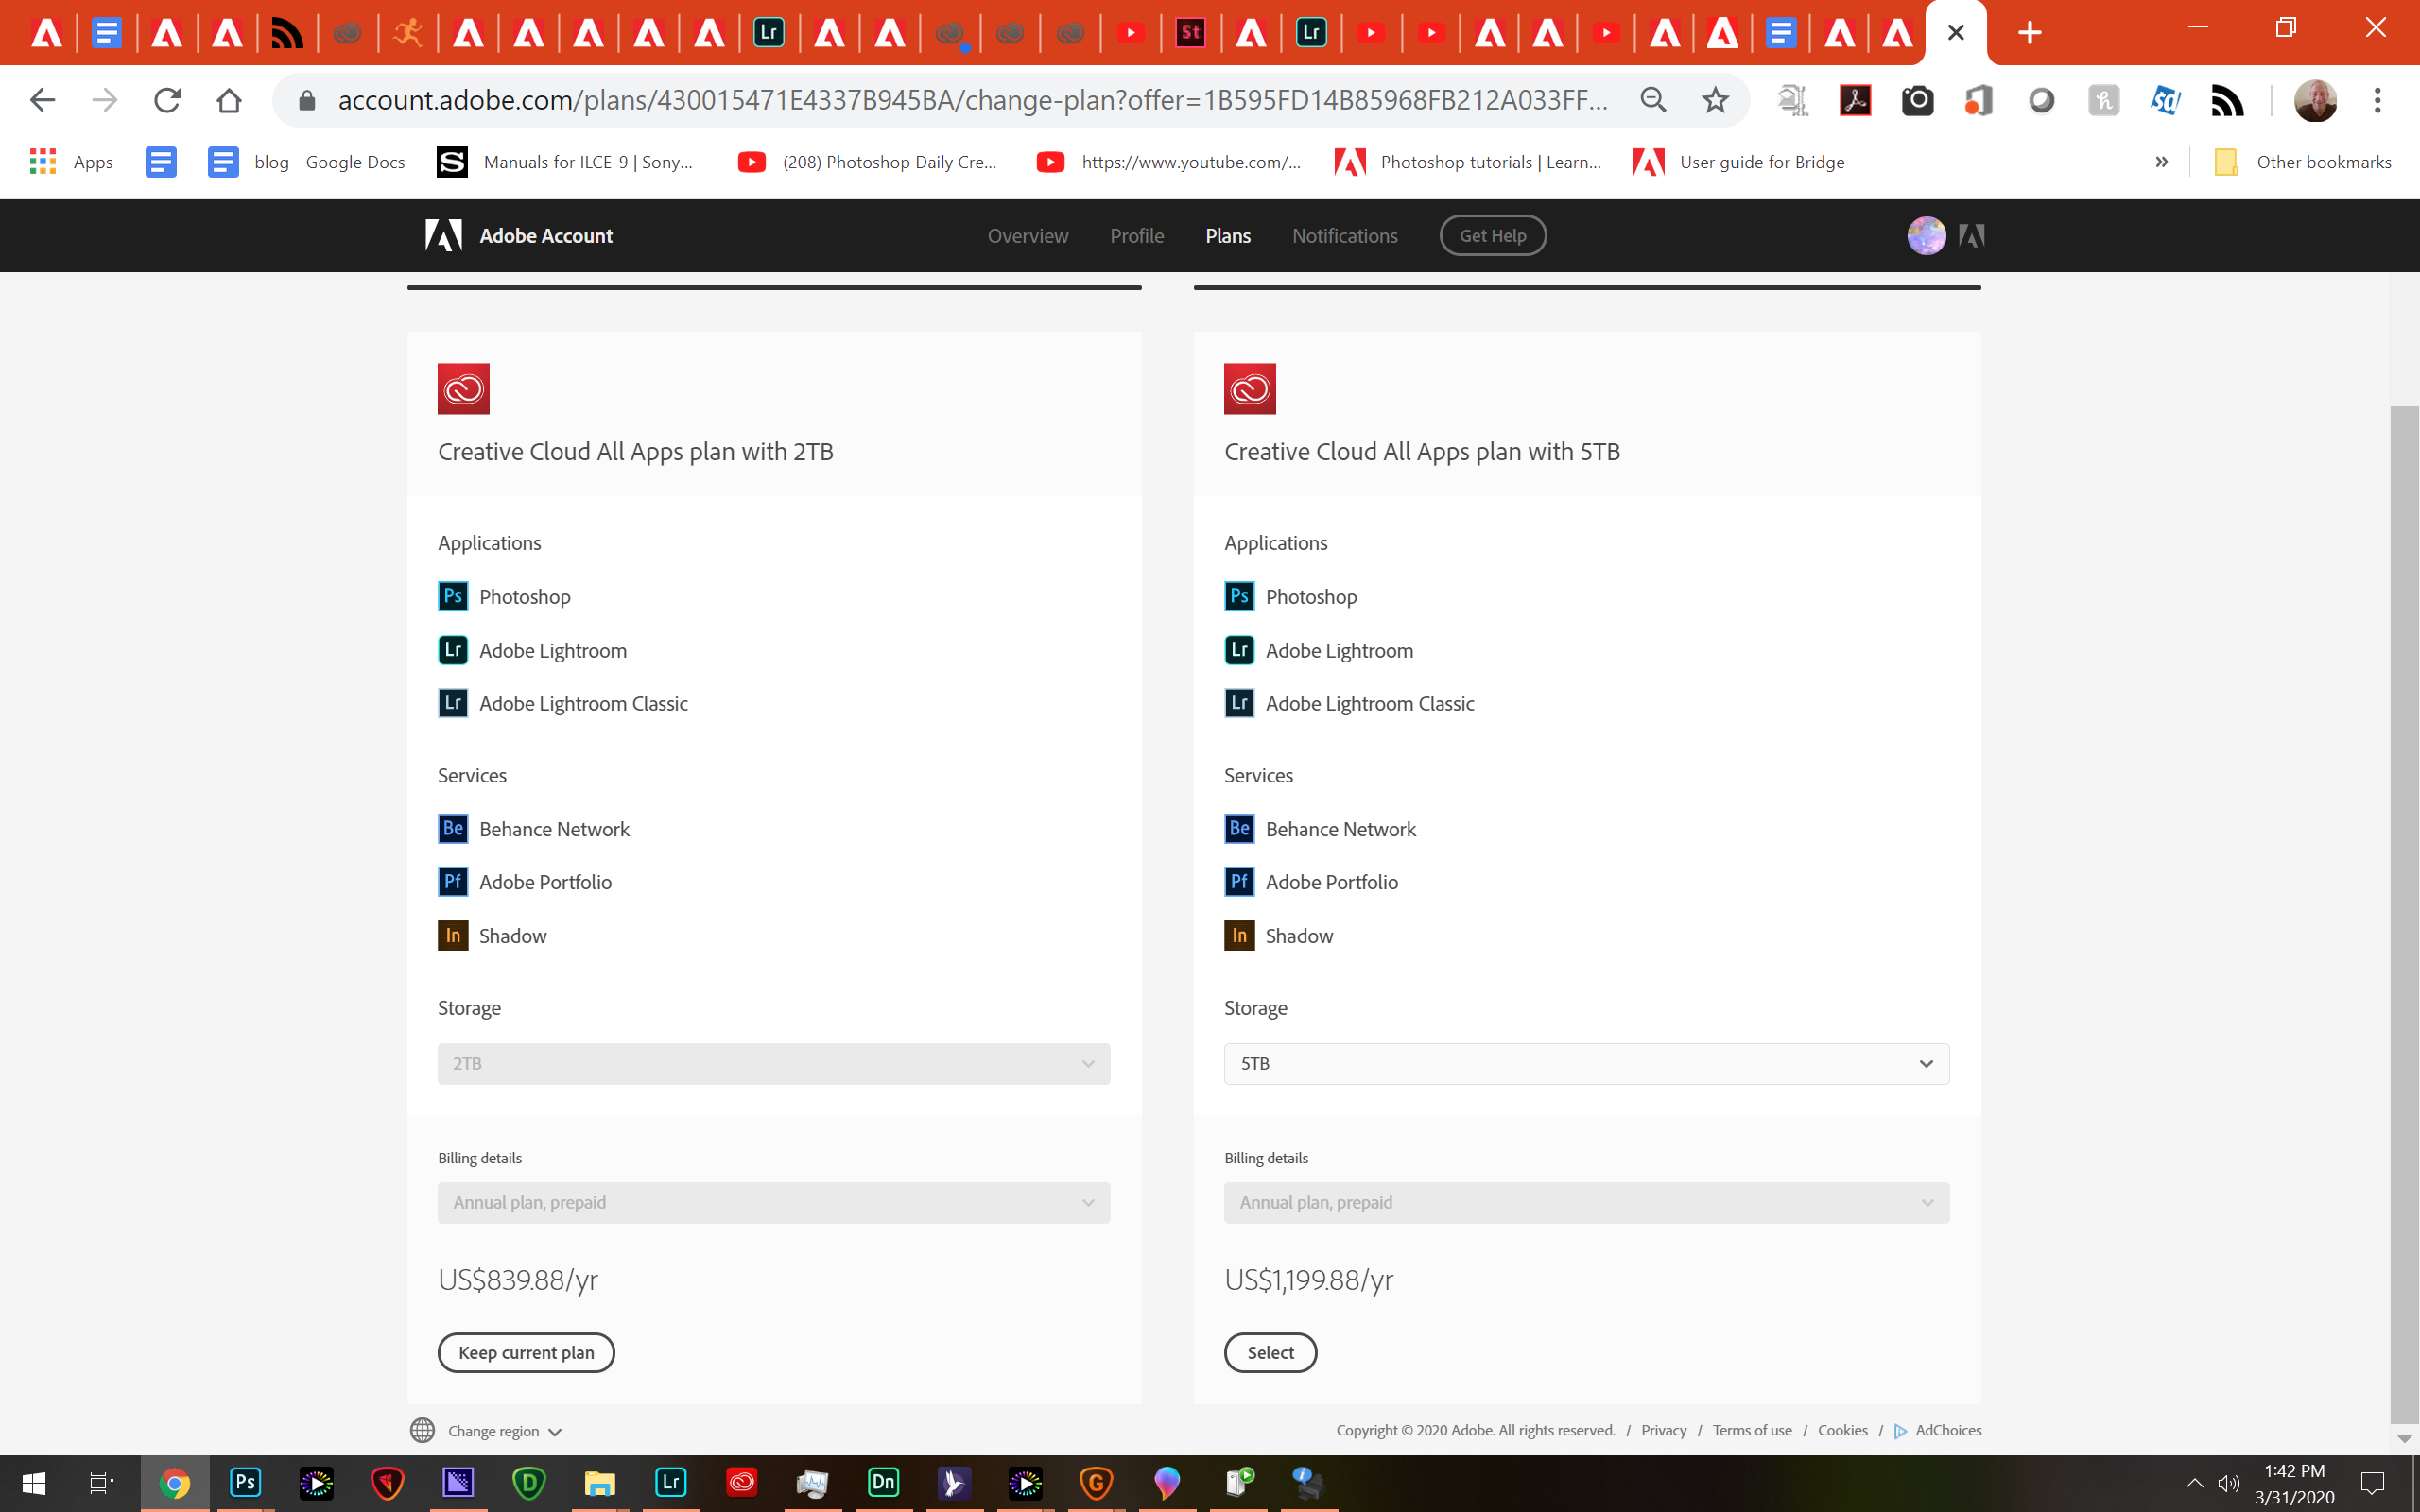
Task: Click Keep current plan for the 2TB plan
Action: pos(526,1352)
